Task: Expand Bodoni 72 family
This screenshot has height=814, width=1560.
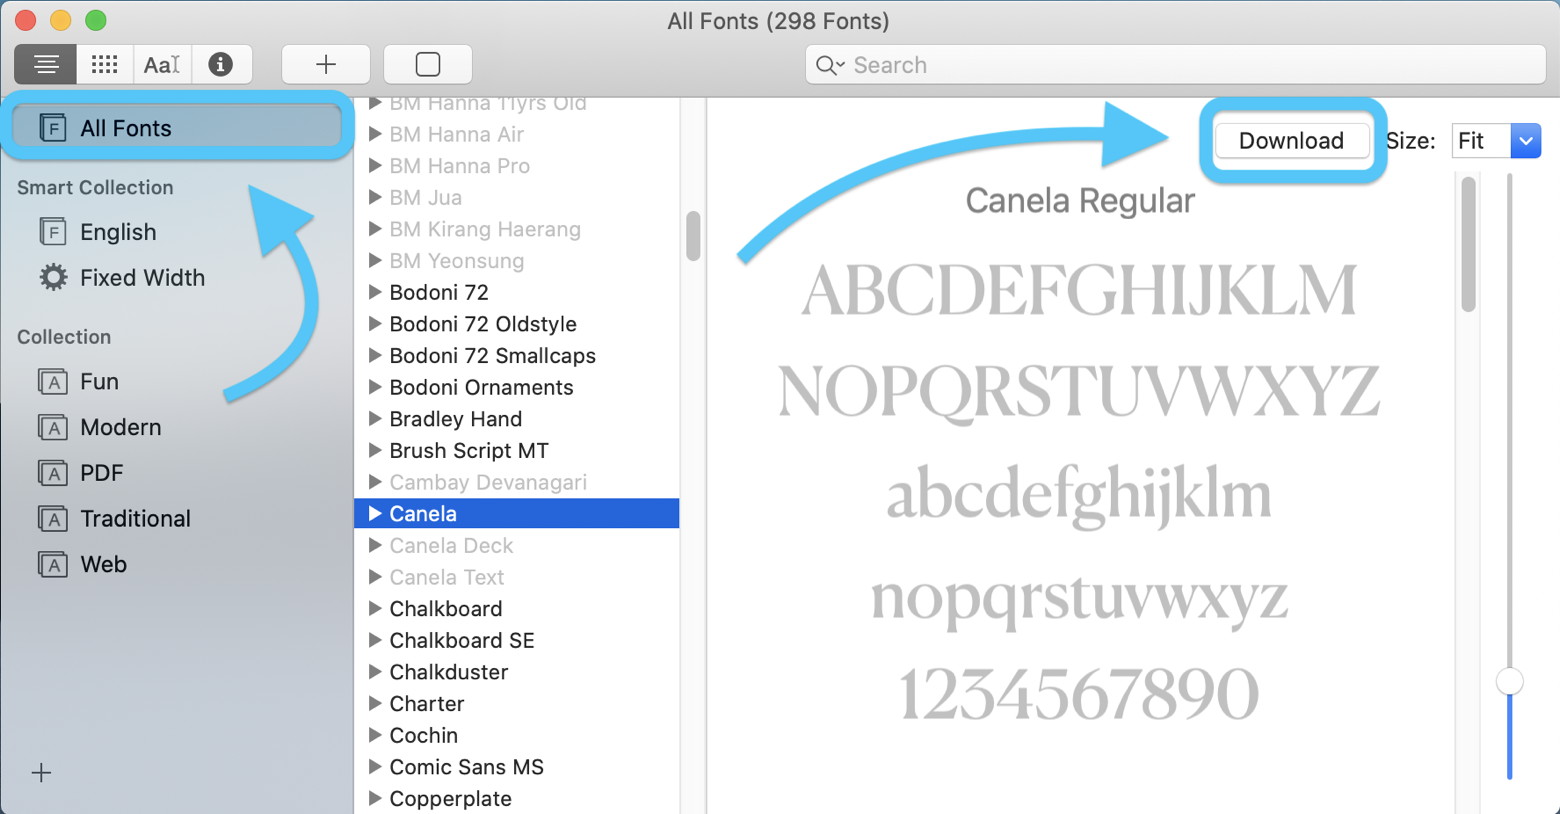Action: (x=375, y=293)
